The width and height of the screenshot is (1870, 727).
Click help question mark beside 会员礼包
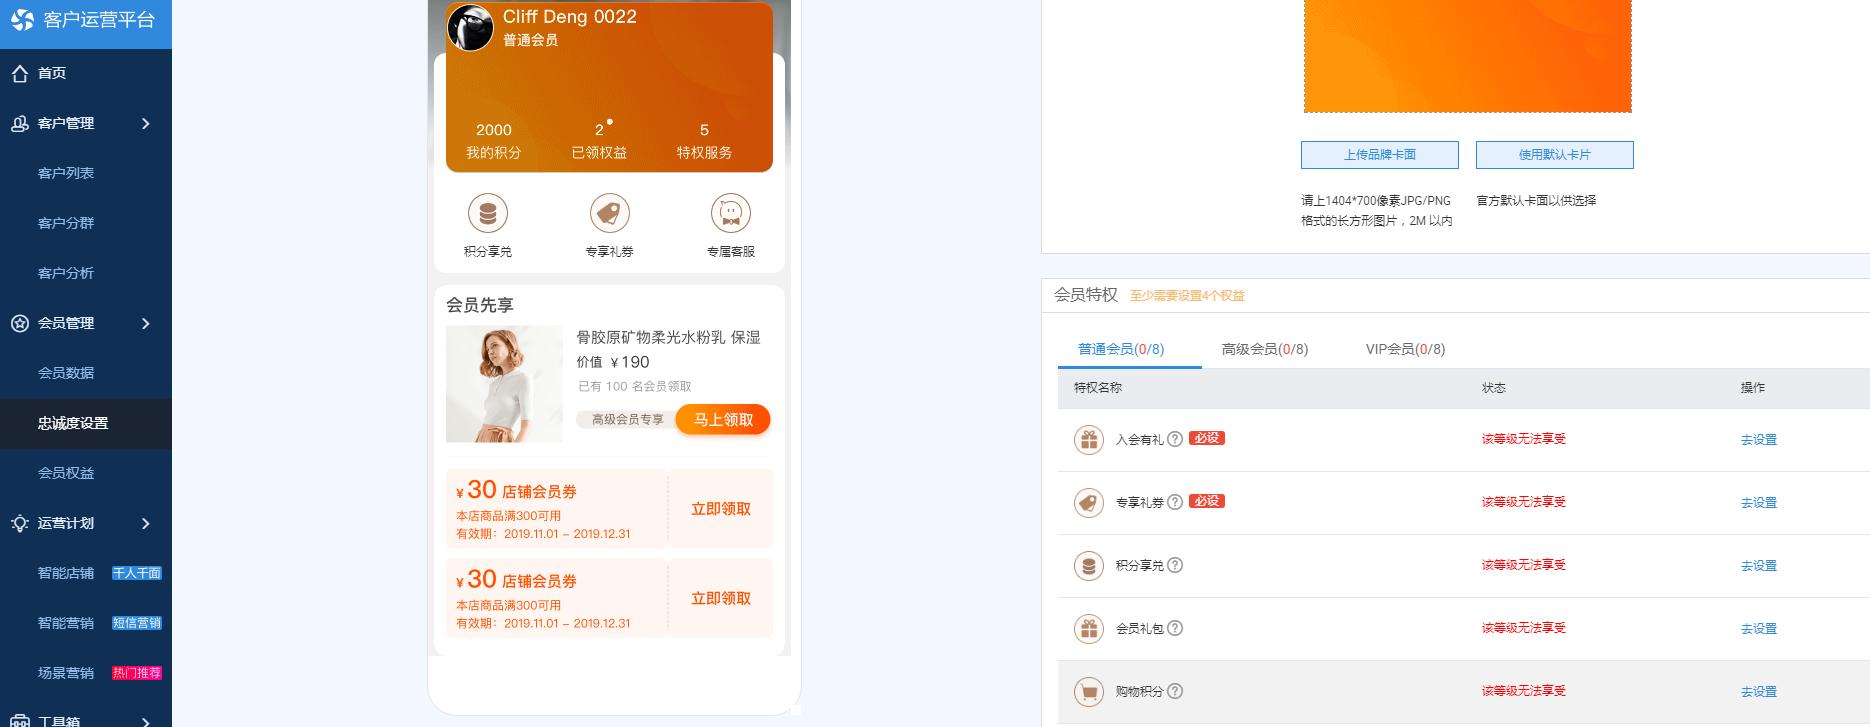tap(1175, 628)
